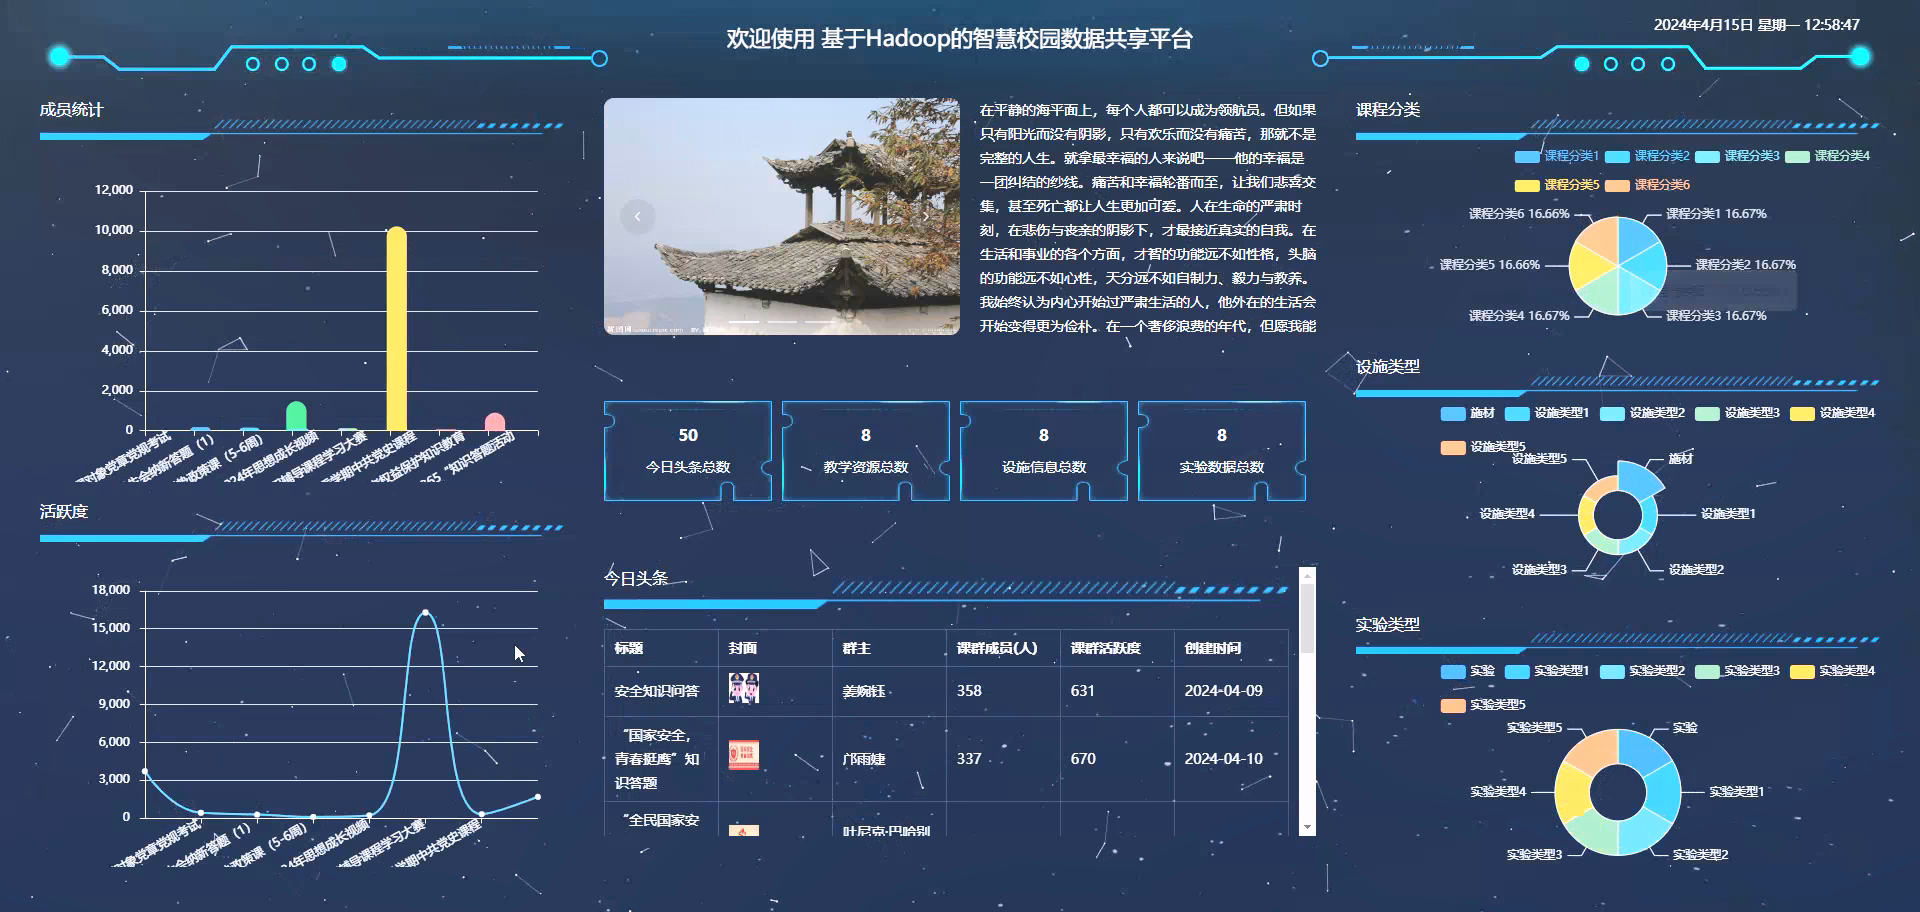1920x912 pixels.
Task: Toggle 设施类型5 legend item
Action: [x=1483, y=447]
